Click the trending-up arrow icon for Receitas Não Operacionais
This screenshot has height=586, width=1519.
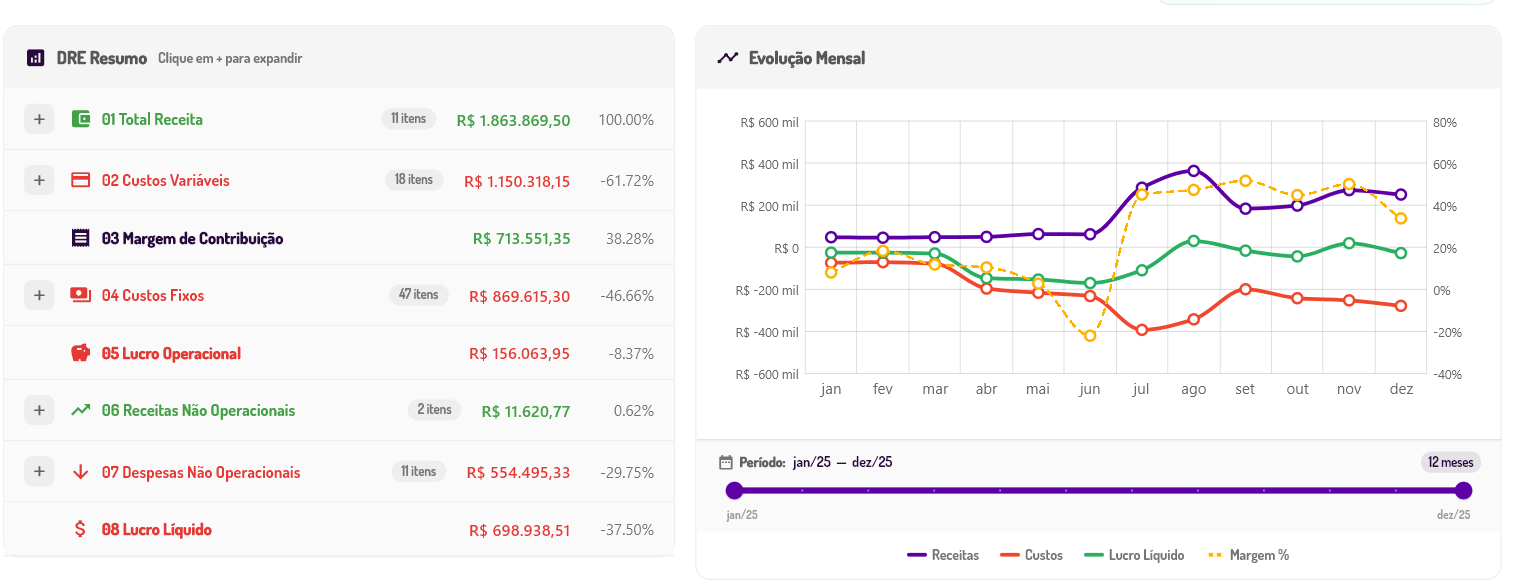tap(81, 410)
